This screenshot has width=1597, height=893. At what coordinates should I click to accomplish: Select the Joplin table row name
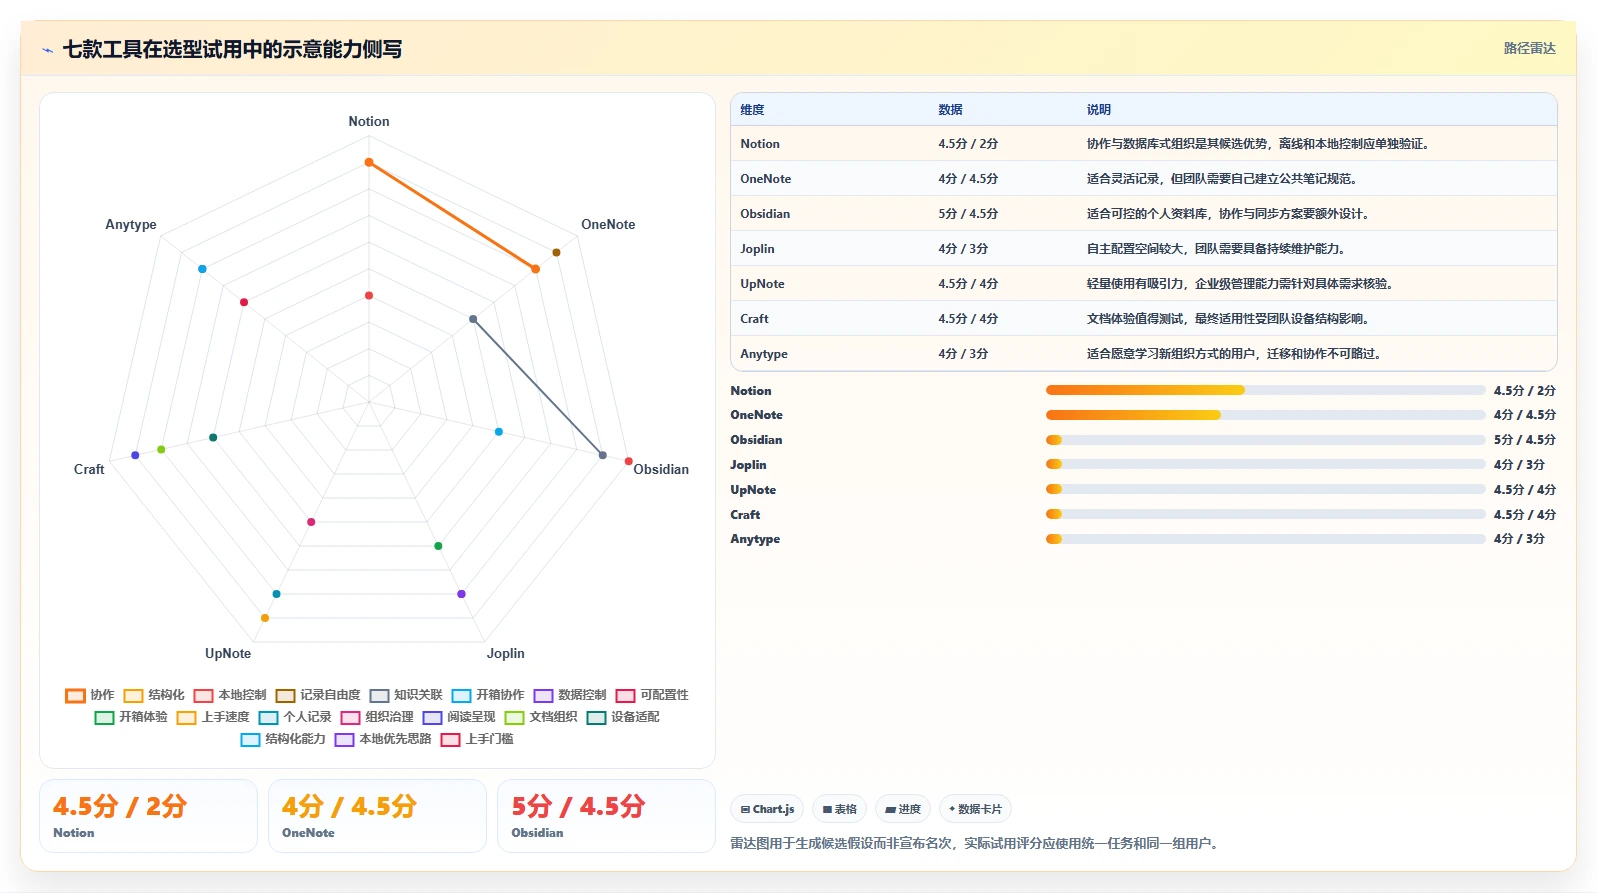click(757, 249)
